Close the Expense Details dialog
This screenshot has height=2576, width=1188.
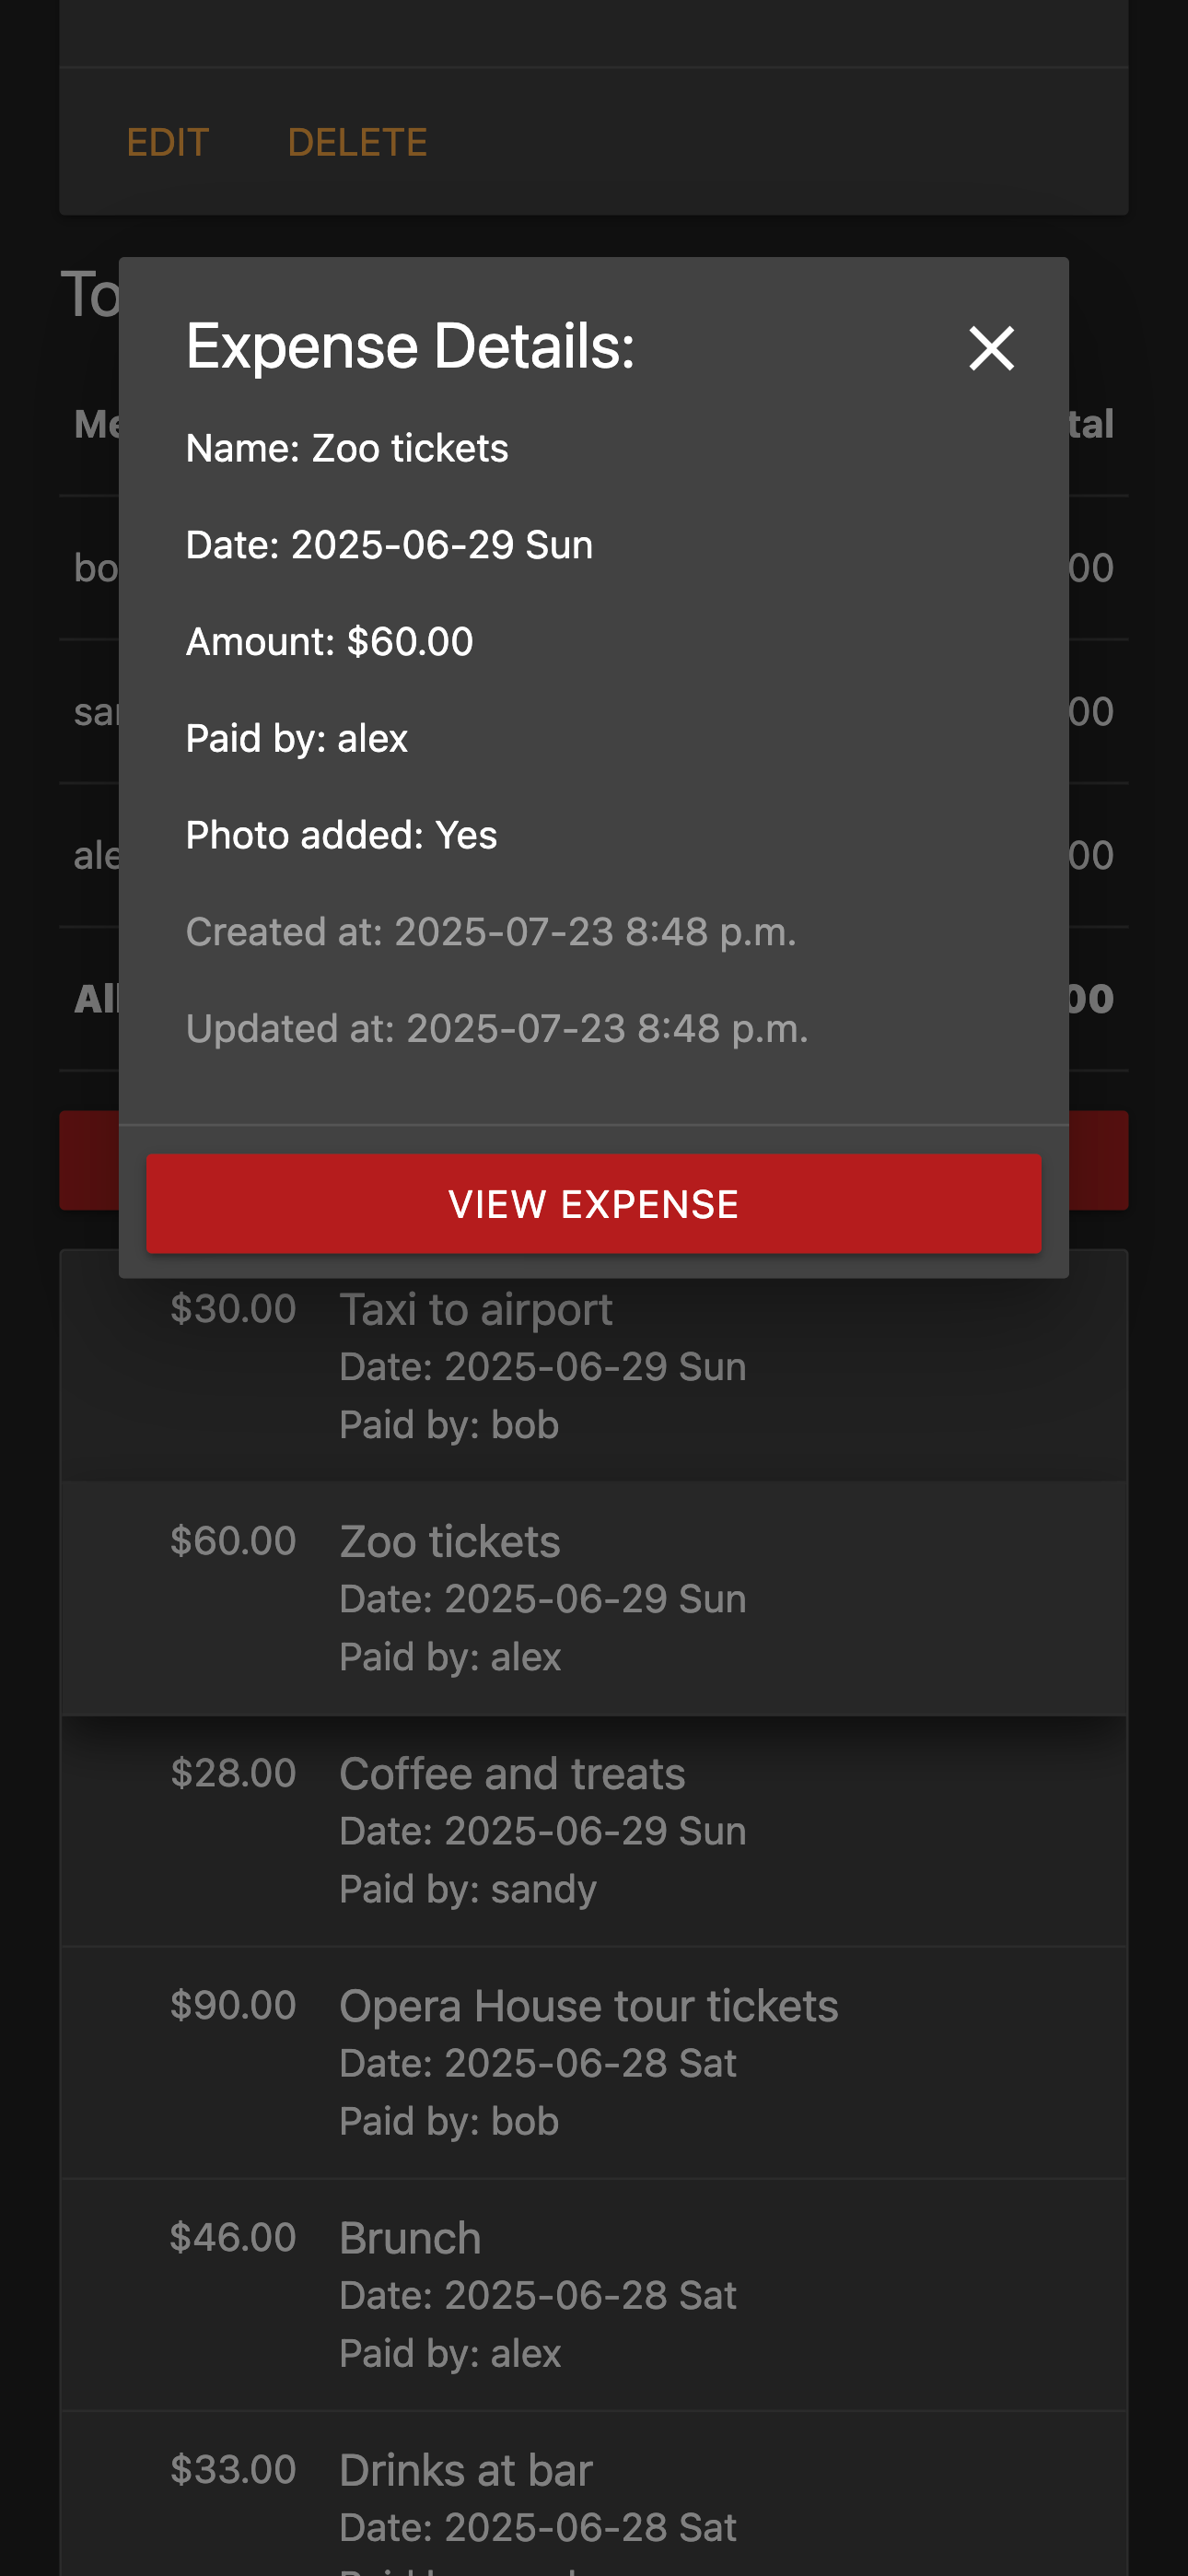[x=991, y=348]
